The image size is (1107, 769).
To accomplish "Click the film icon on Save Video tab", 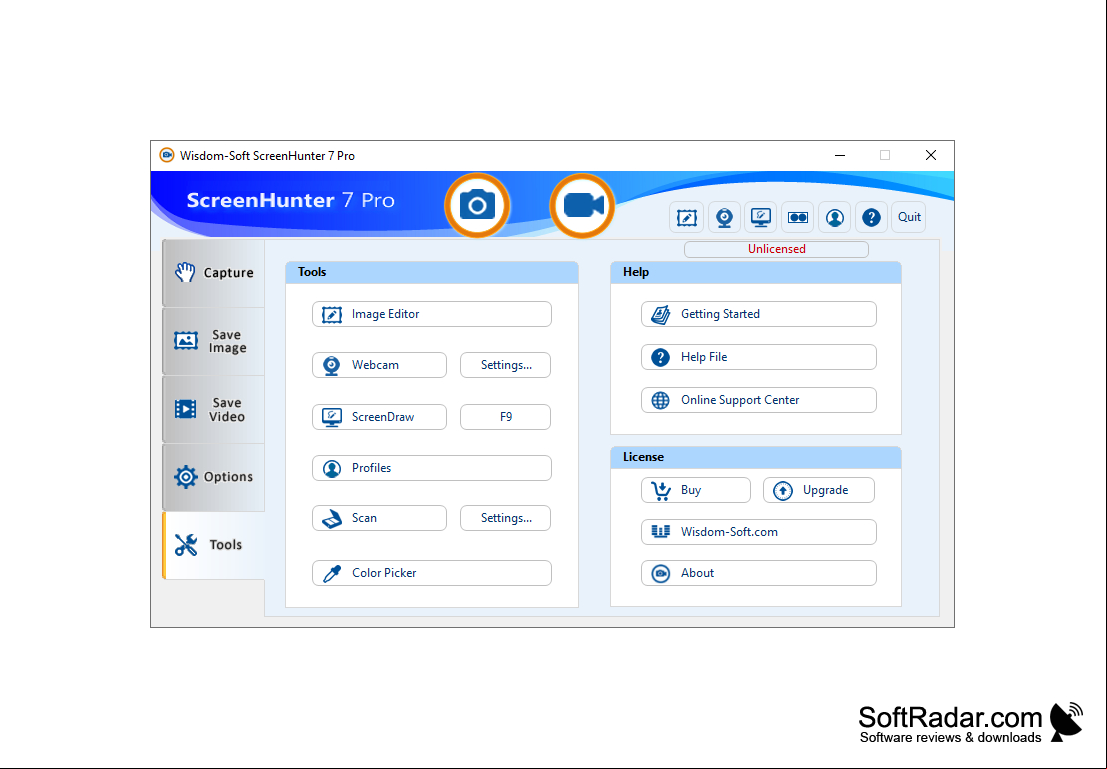I will (x=186, y=409).
